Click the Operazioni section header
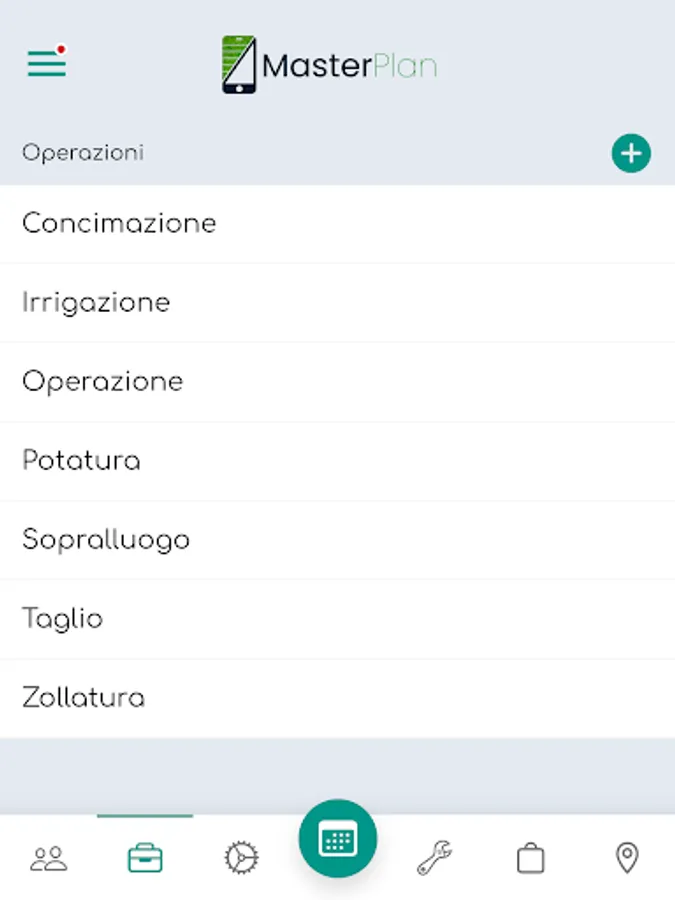 (x=83, y=153)
